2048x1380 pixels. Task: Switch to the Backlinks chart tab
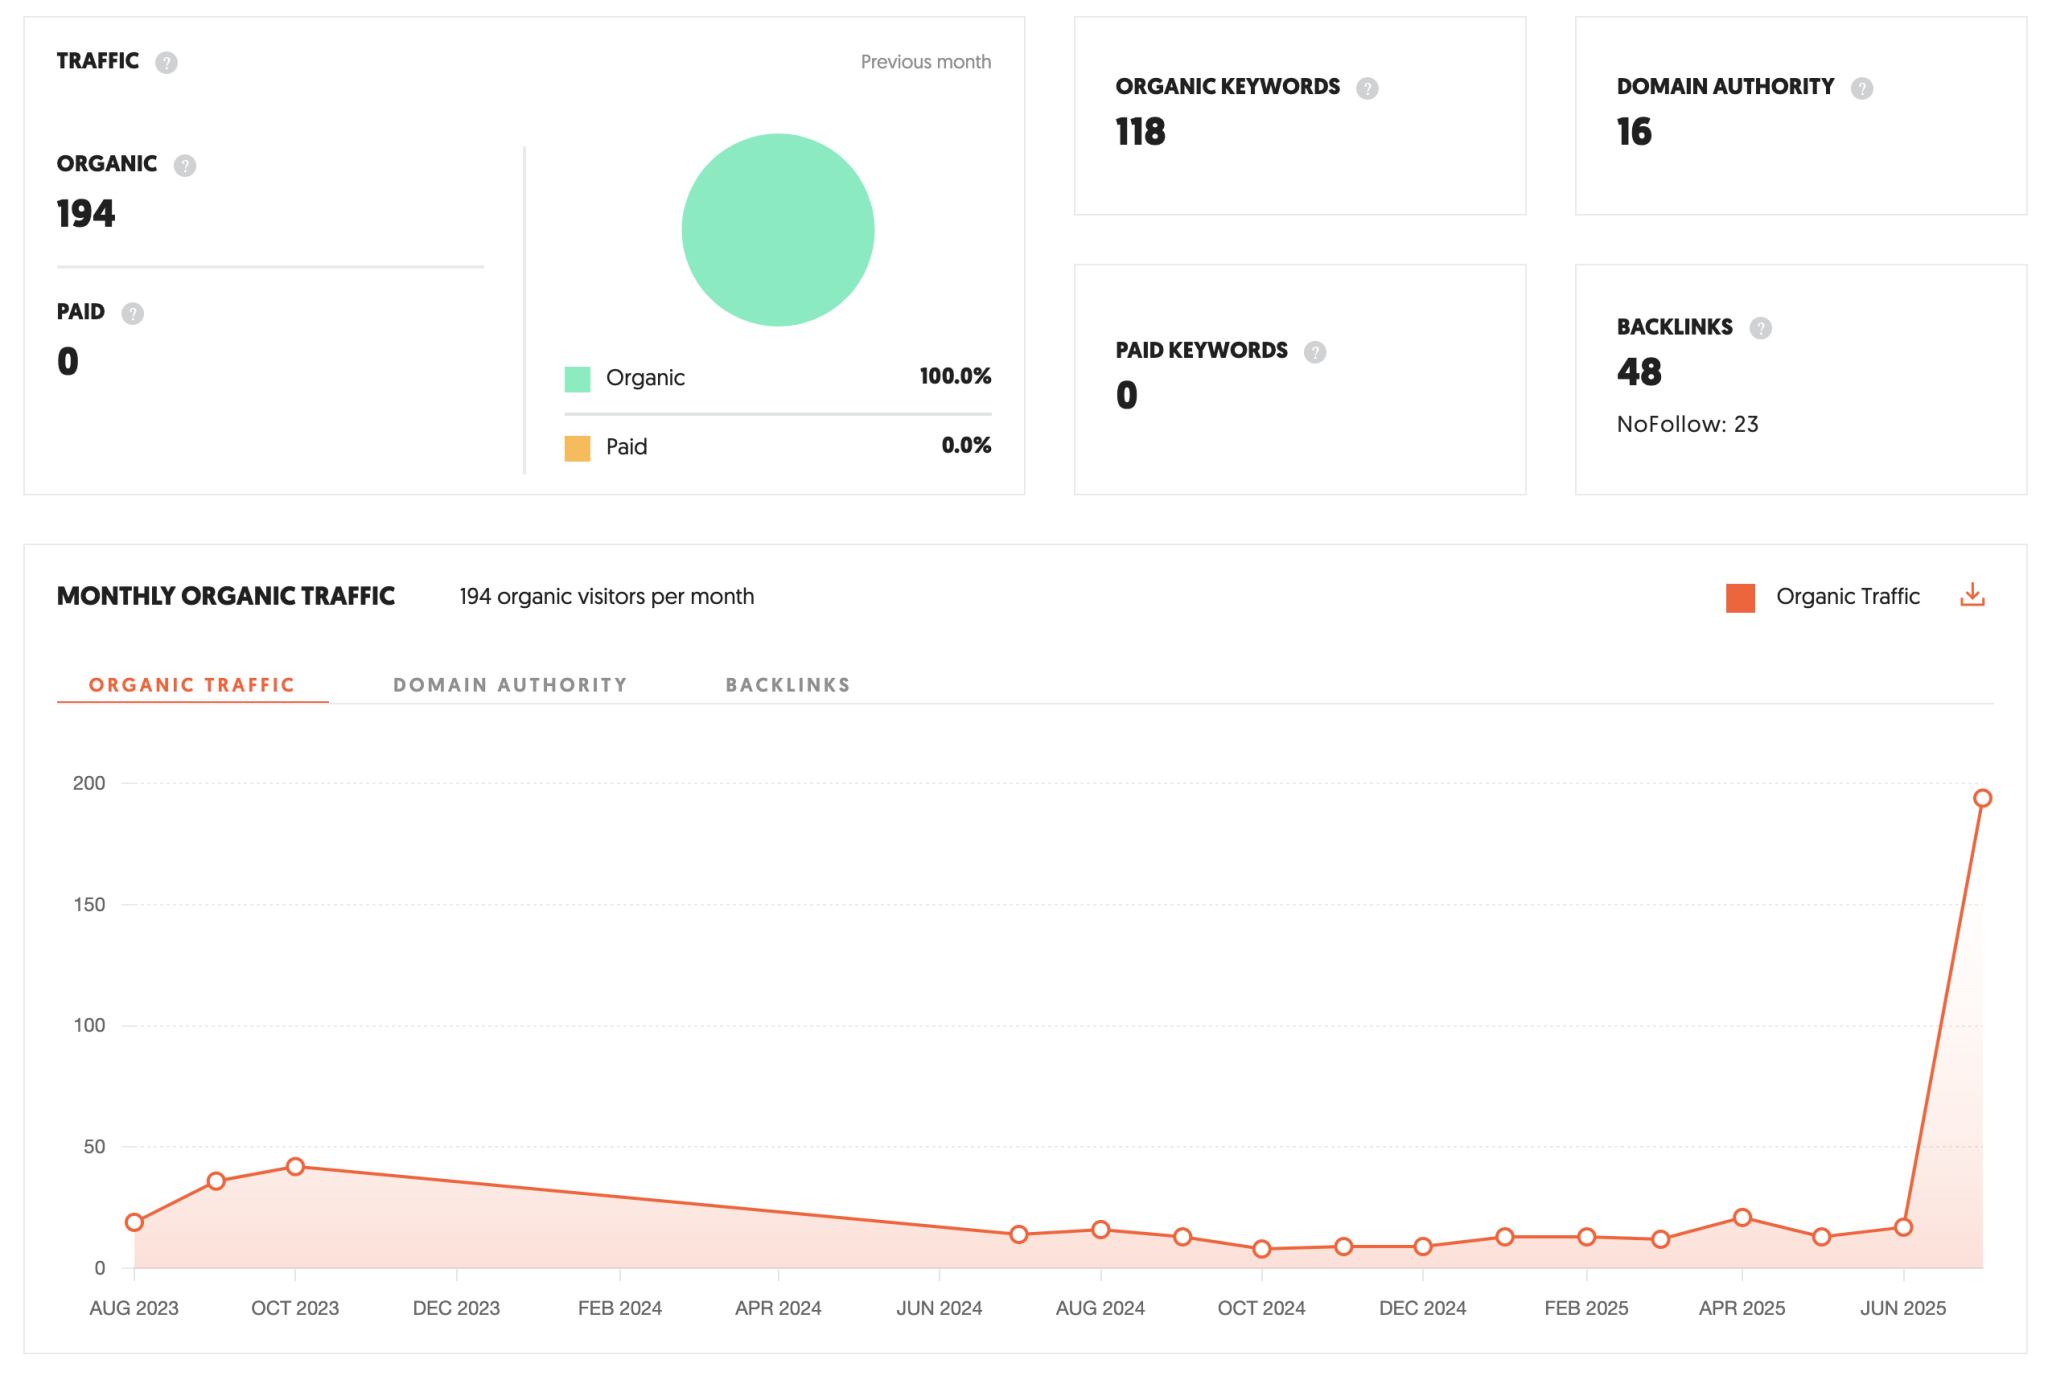pyautogui.click(x=788, y=685)
